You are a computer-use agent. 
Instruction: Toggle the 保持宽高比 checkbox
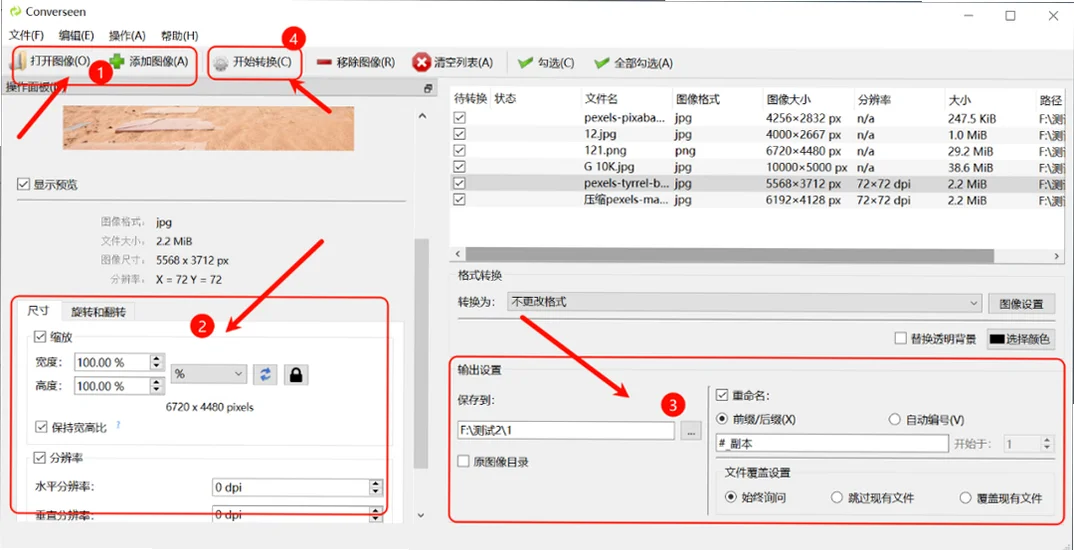point(40,427)
